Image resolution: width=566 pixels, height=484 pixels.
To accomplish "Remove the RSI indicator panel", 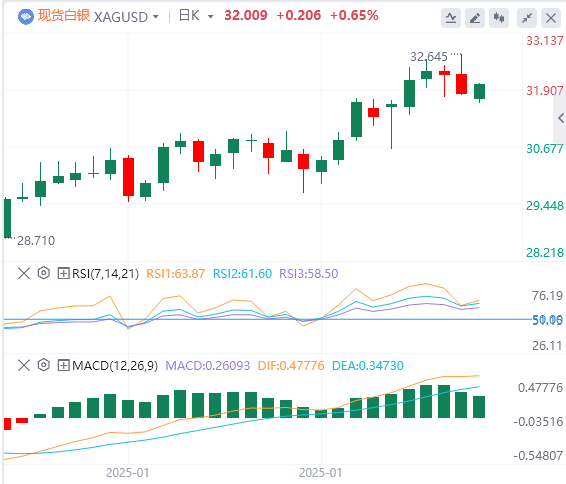I will [24, 273].
